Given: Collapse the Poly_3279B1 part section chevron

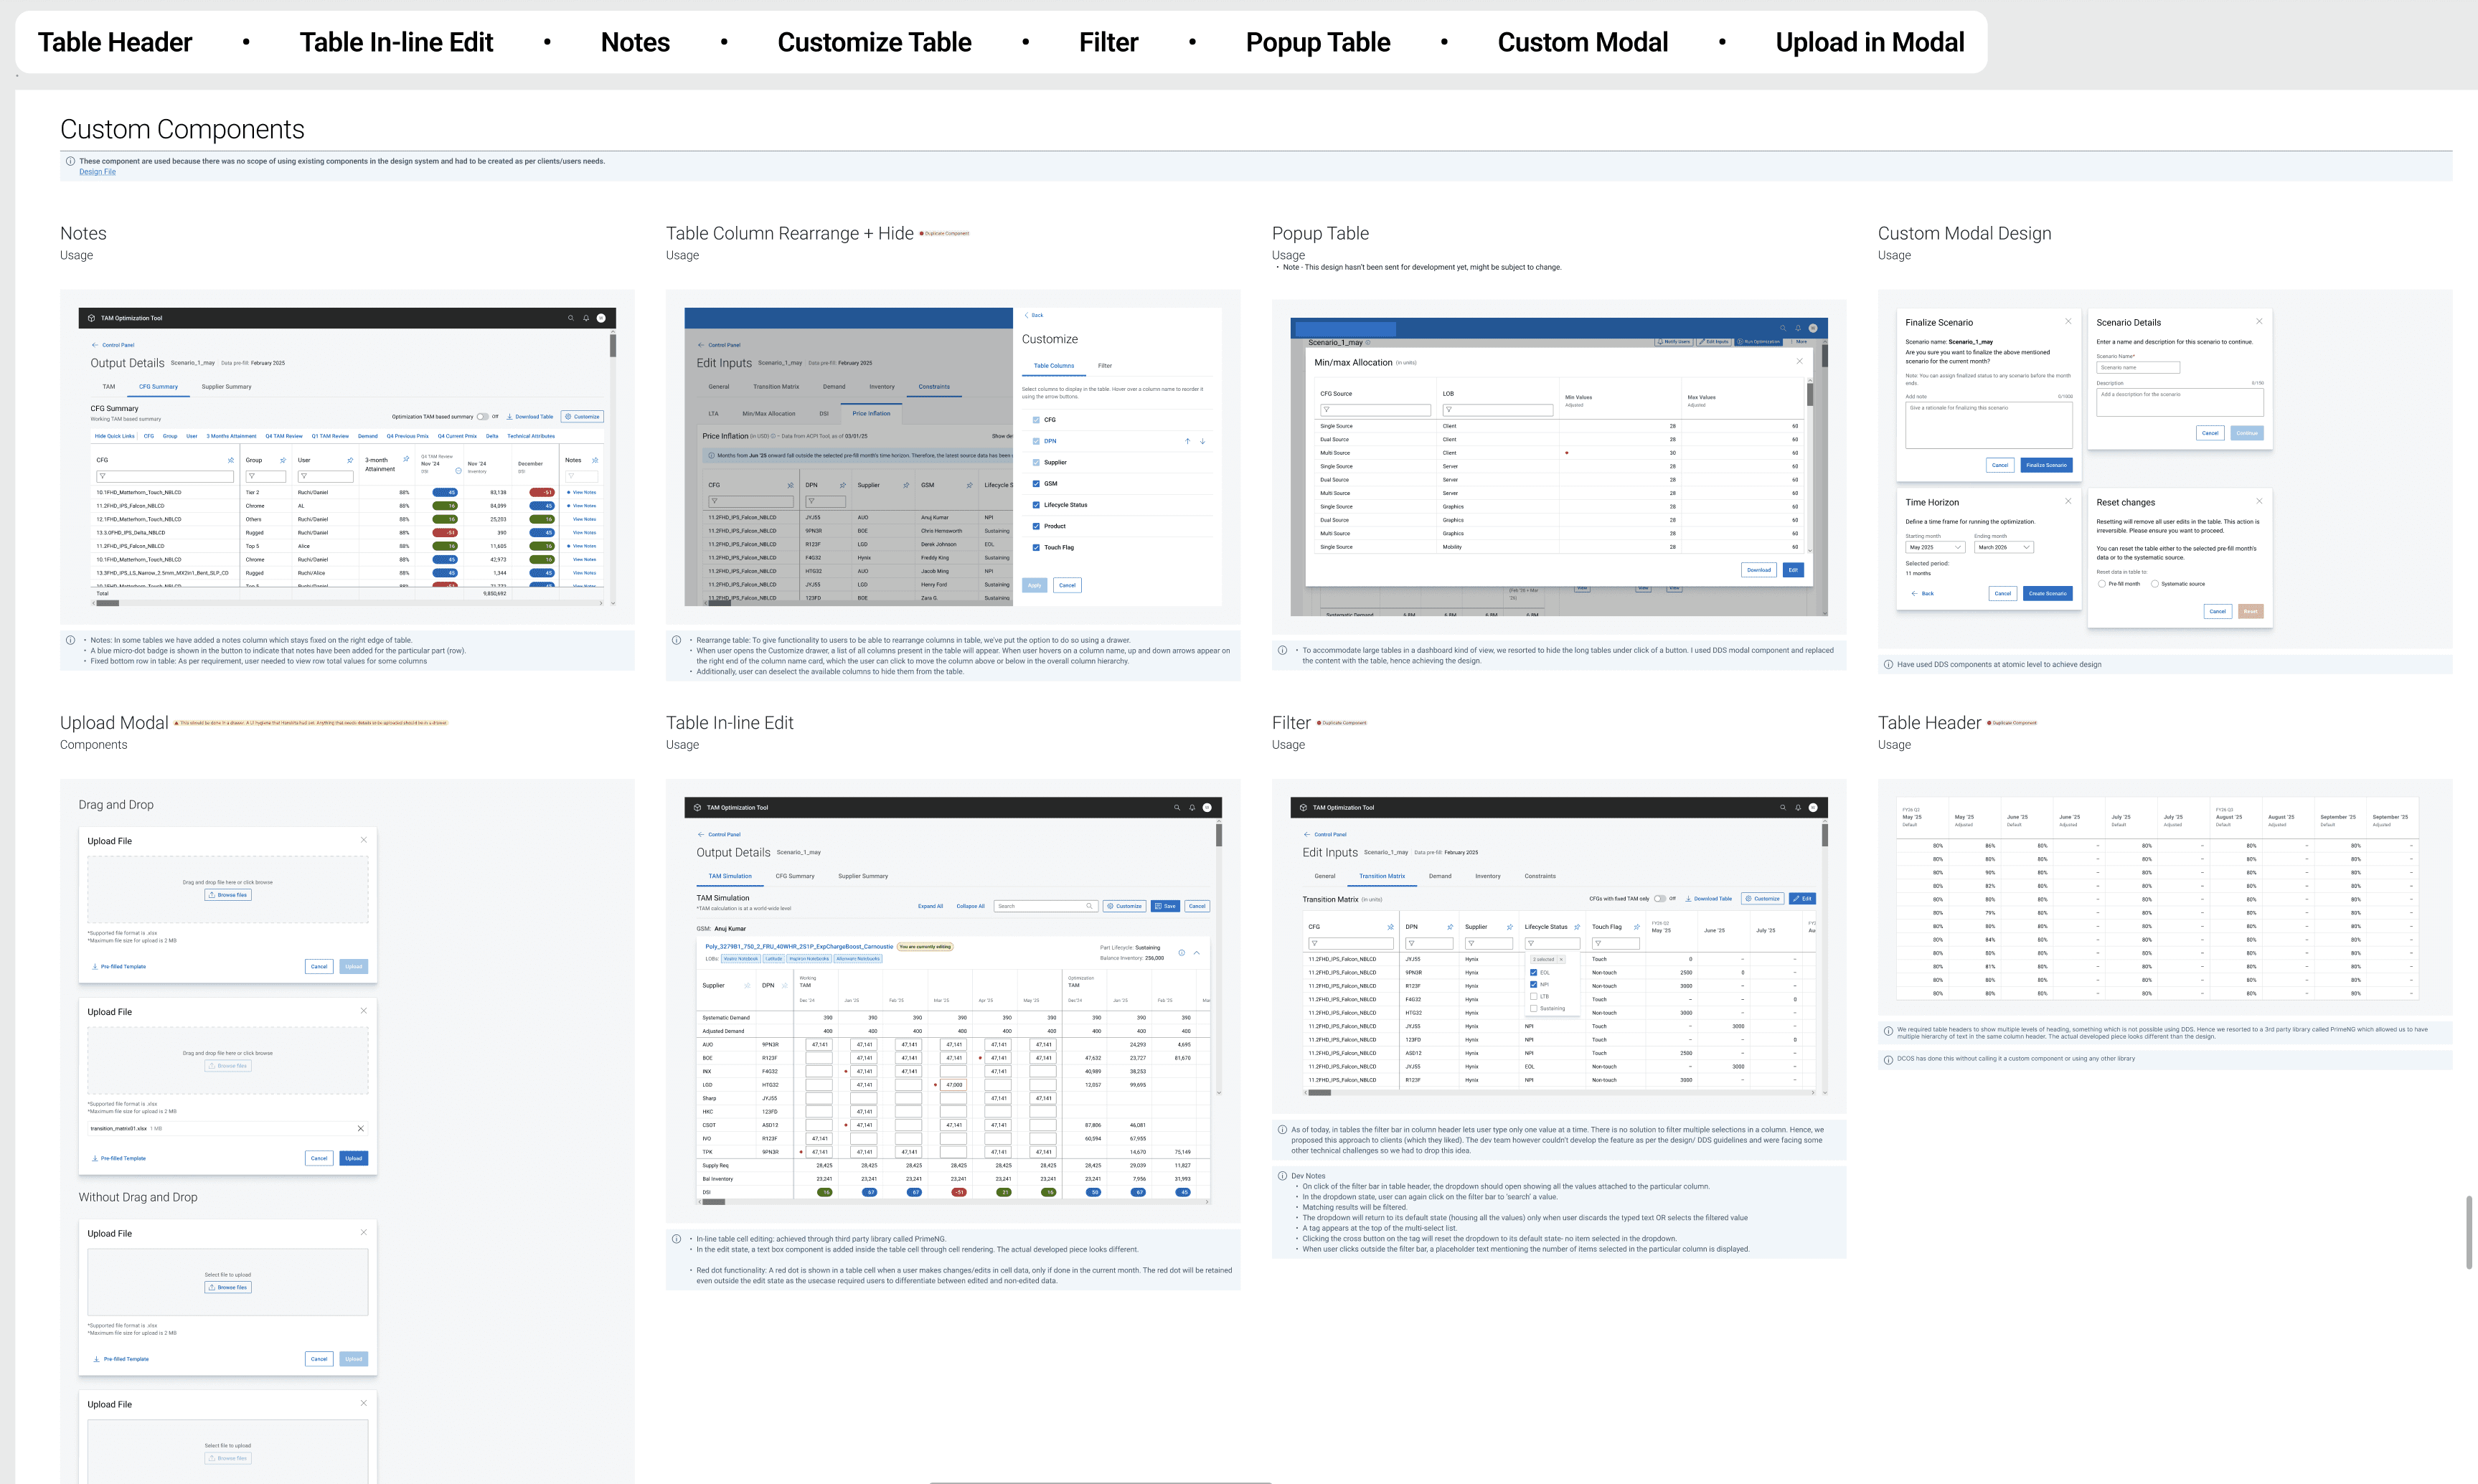Looking at the screenshot, I should coord(1196,953).
